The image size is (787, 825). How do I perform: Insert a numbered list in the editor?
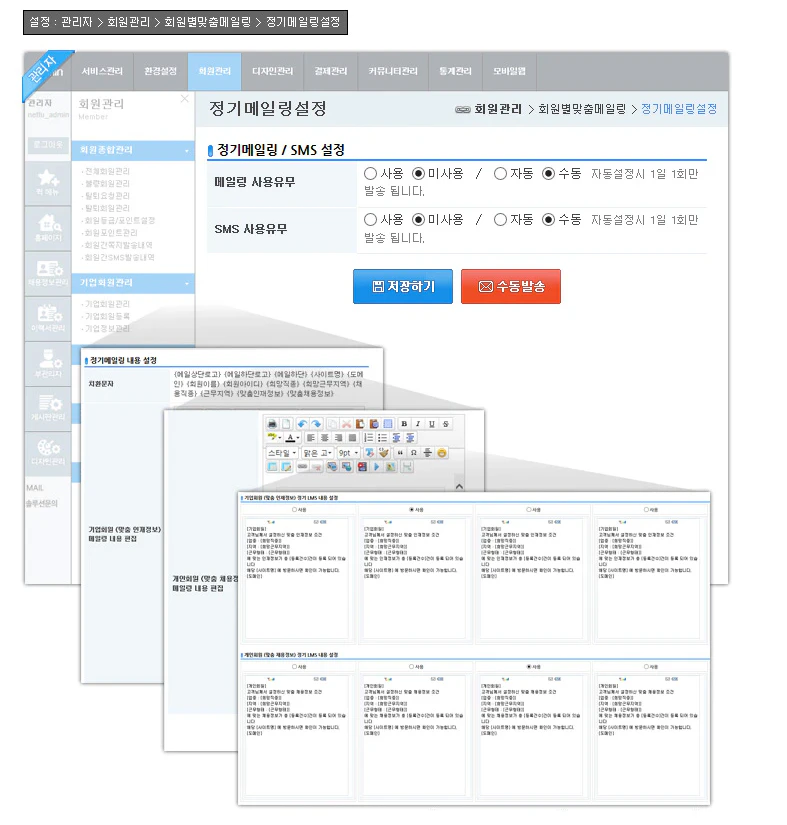(368, 437)
